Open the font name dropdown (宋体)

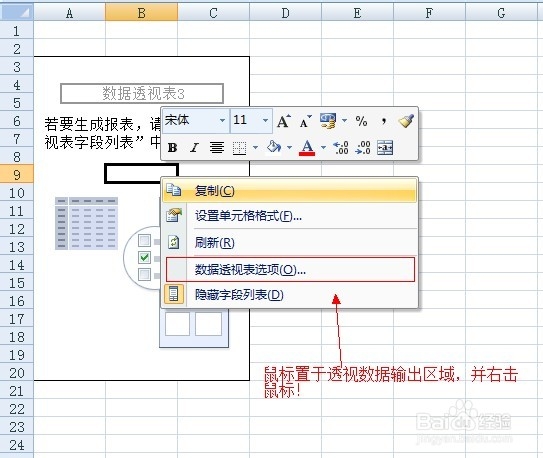222,121
